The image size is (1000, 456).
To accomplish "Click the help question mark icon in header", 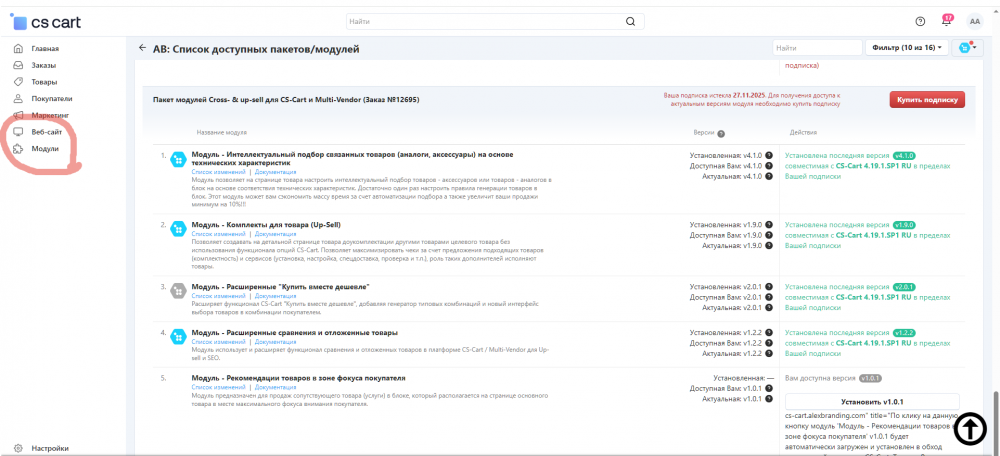I will pyautogui.click(x=920, y=21).
